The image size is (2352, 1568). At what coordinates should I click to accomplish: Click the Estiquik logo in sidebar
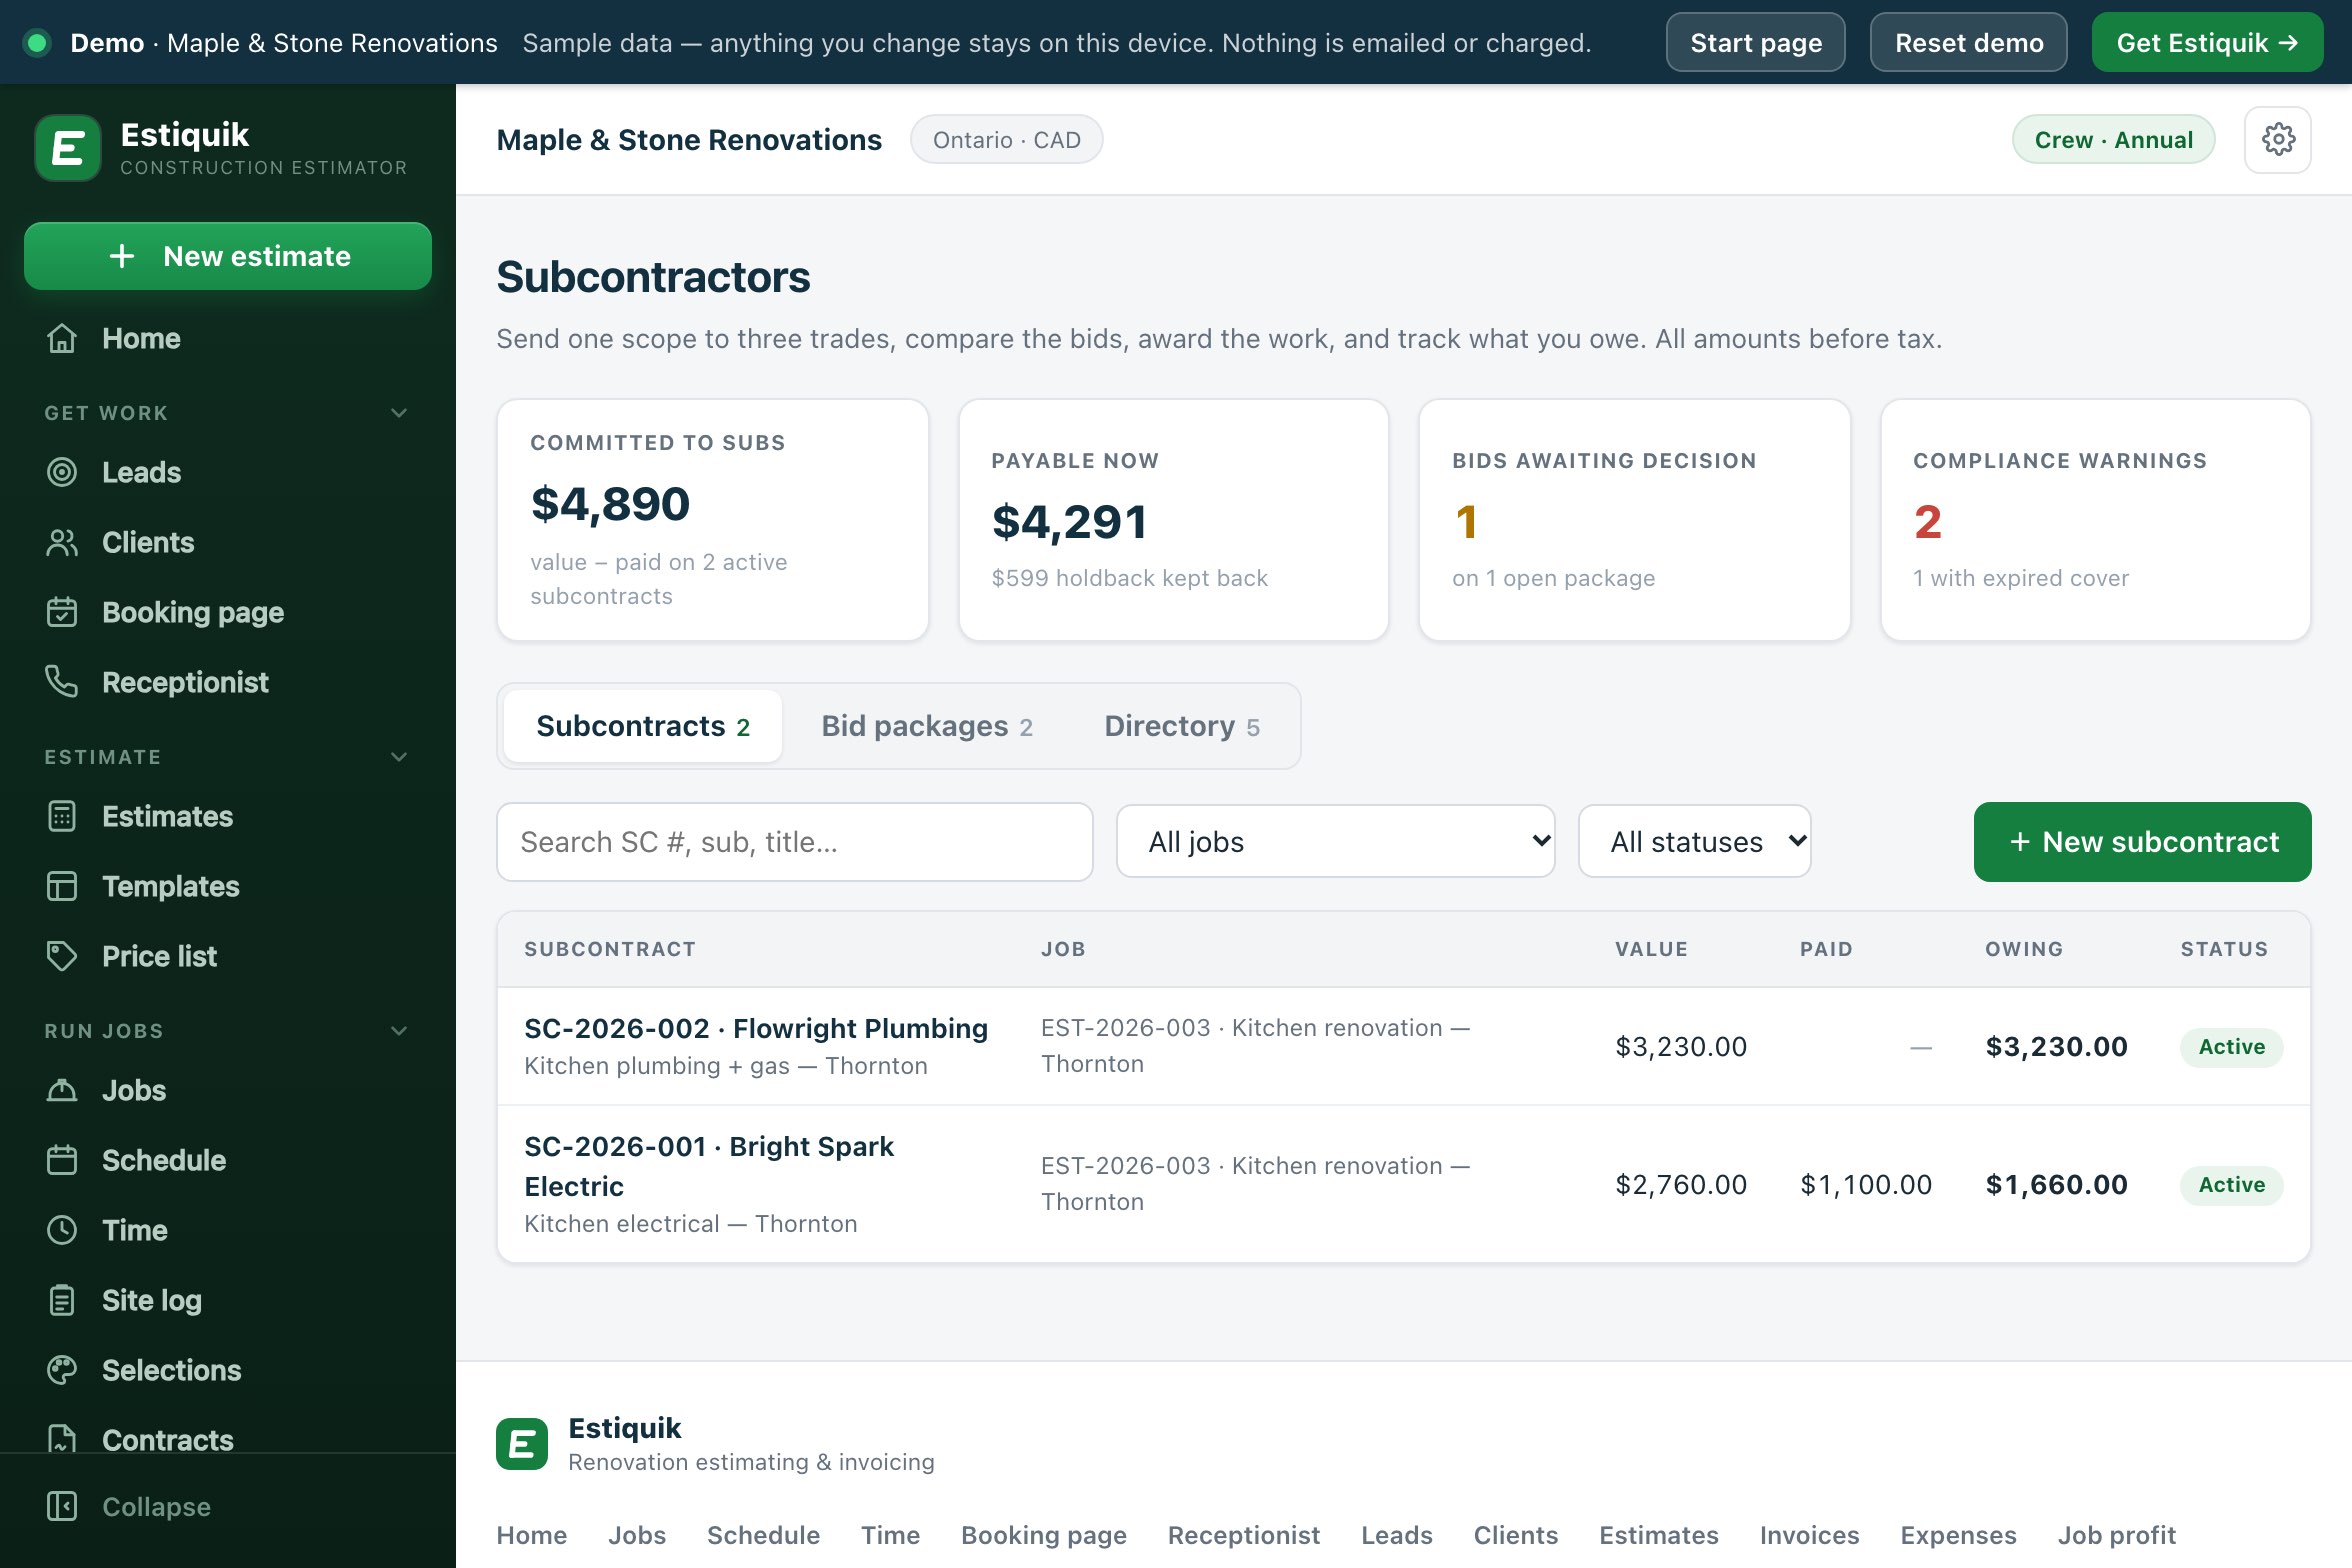tap(67, 148)
